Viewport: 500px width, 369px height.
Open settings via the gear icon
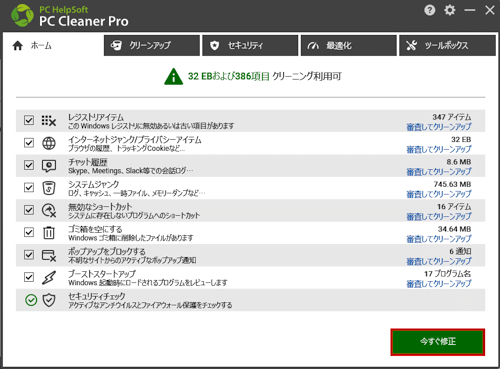pos(450,10)
